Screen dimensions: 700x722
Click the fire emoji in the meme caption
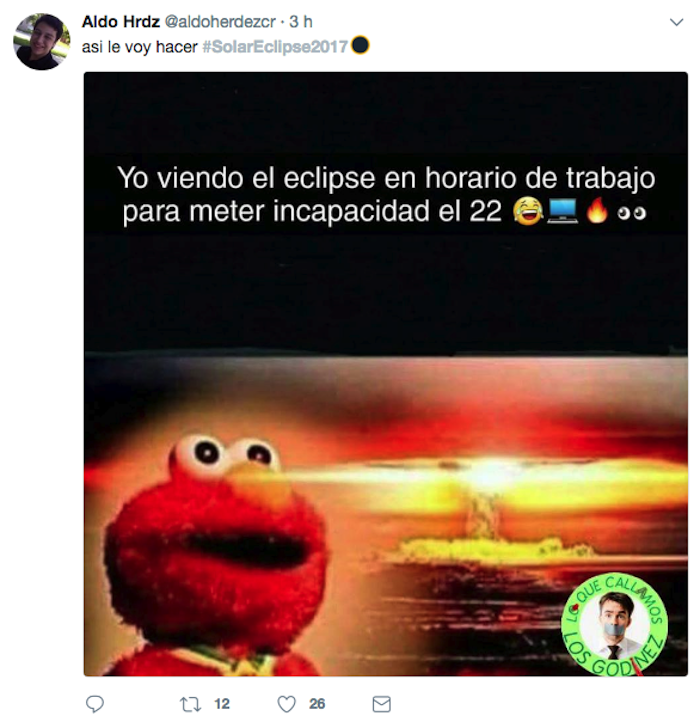pyautogui.click(x=597, y=211)
